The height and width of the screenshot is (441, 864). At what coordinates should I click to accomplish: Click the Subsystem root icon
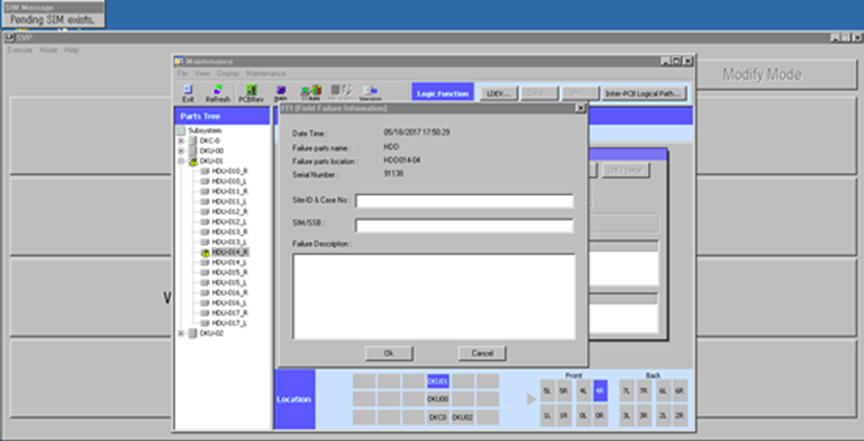tap(181, 130)
